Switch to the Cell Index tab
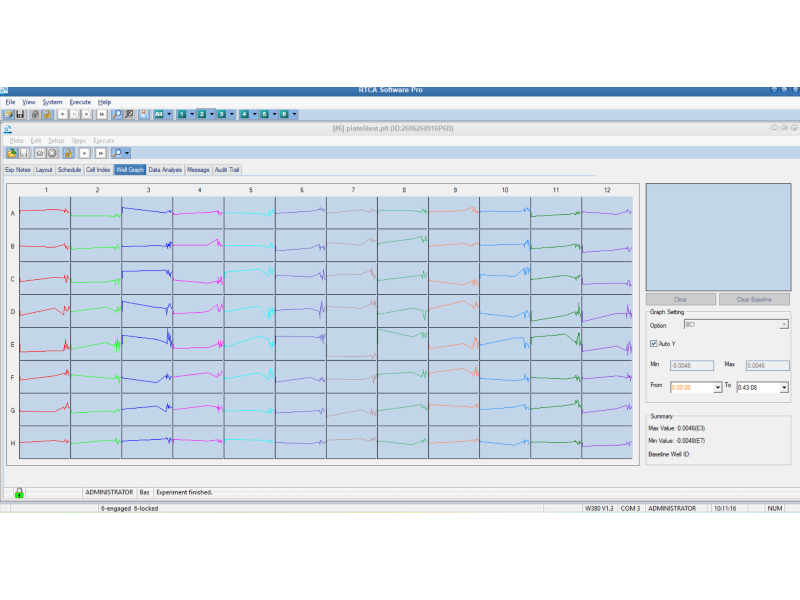The image size is (800, 600). click(x=98, y=170)
